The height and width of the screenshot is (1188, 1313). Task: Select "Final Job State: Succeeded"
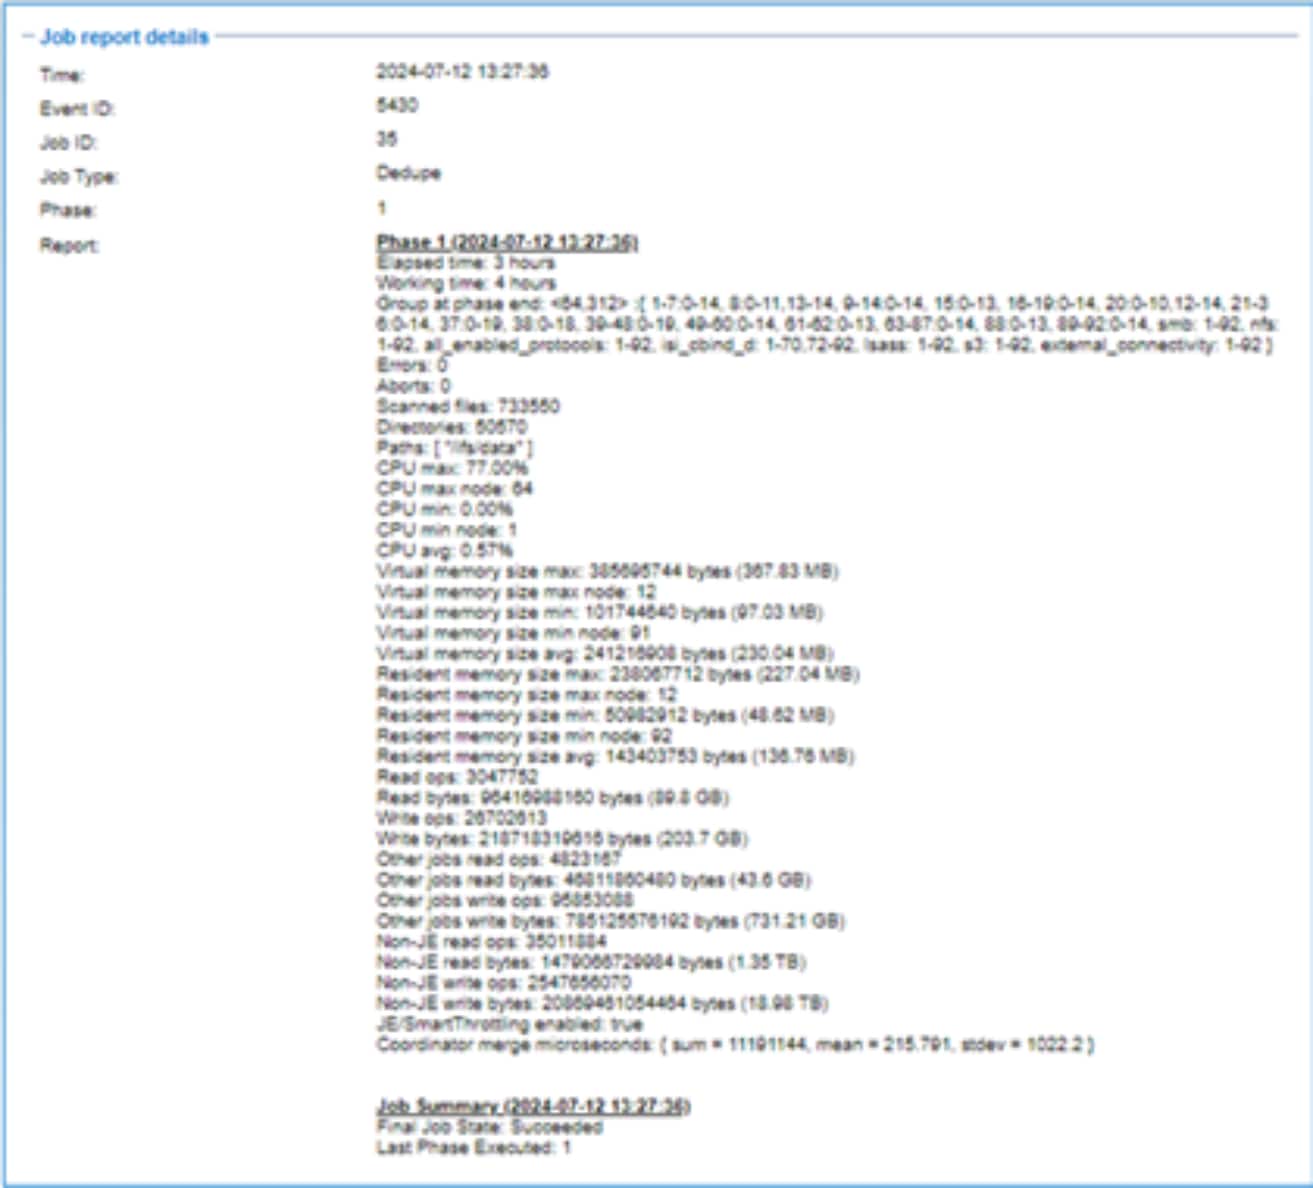click(489, 1127)
